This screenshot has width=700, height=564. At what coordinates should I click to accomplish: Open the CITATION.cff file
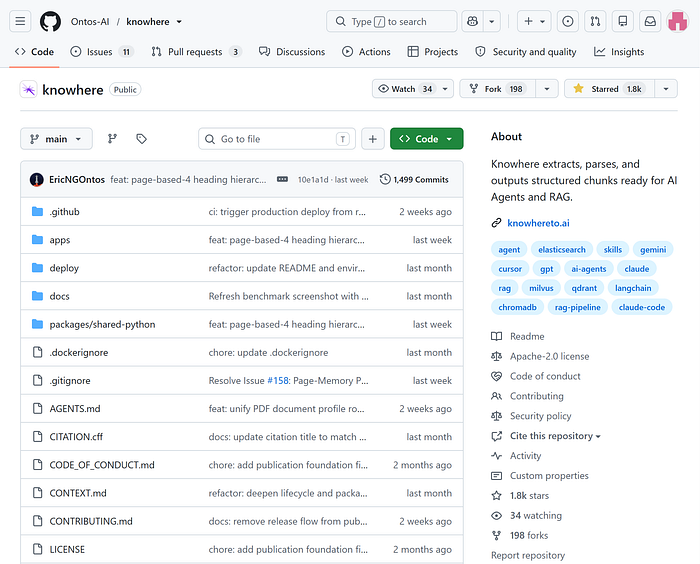point(76,437)
